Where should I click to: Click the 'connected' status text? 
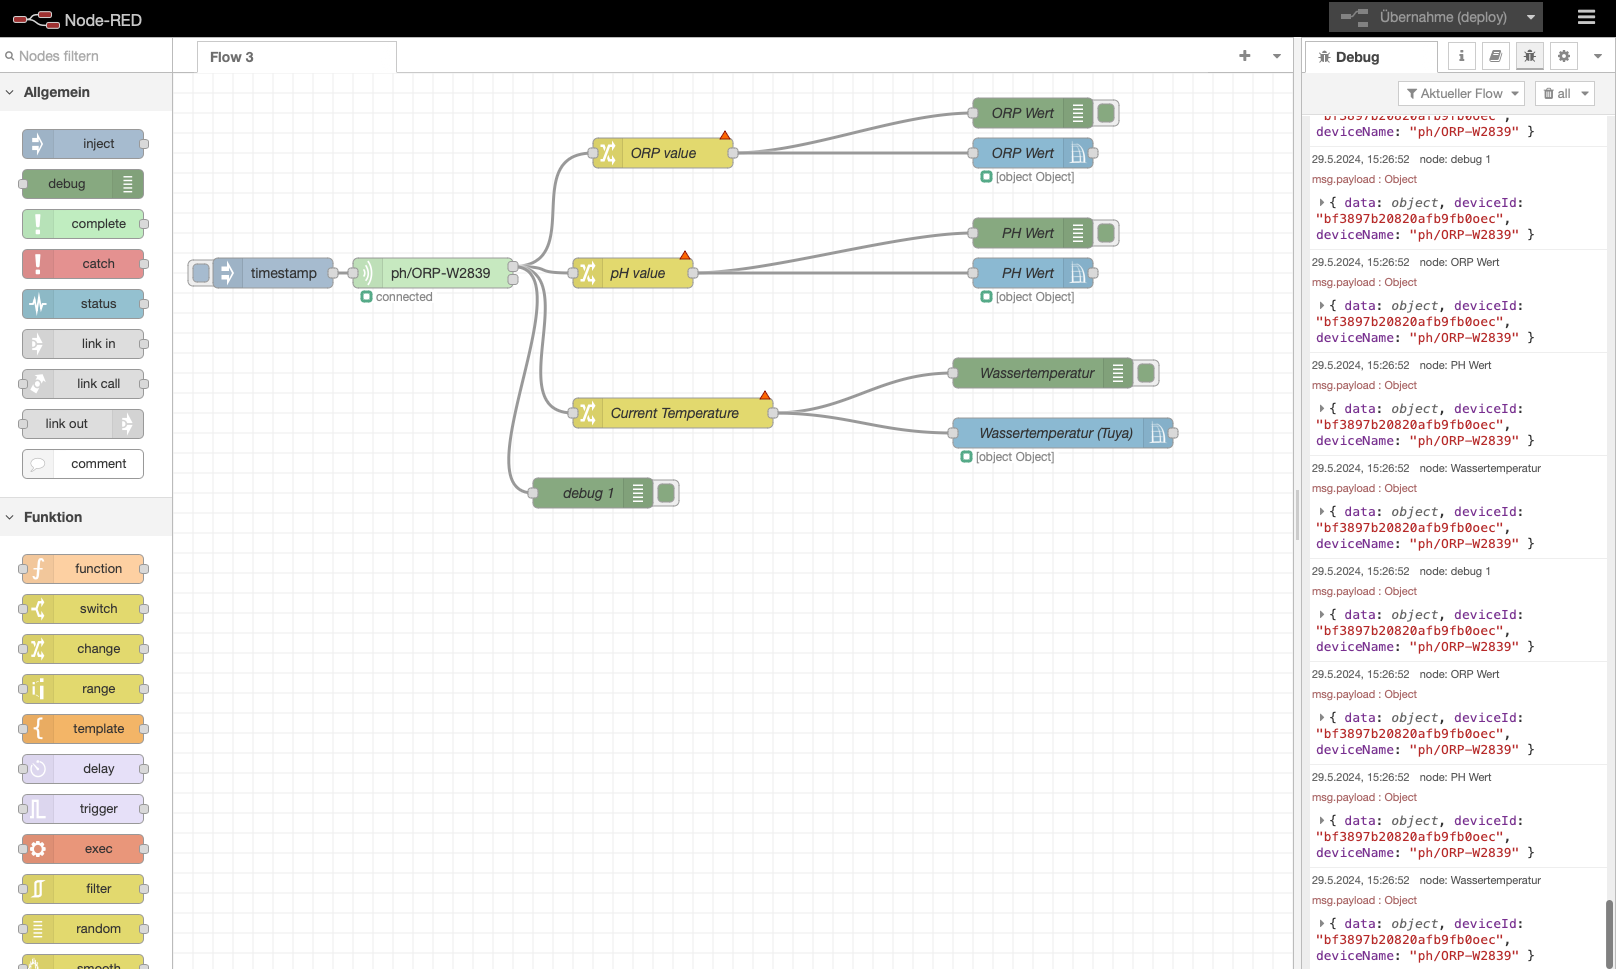click(404, 297)
